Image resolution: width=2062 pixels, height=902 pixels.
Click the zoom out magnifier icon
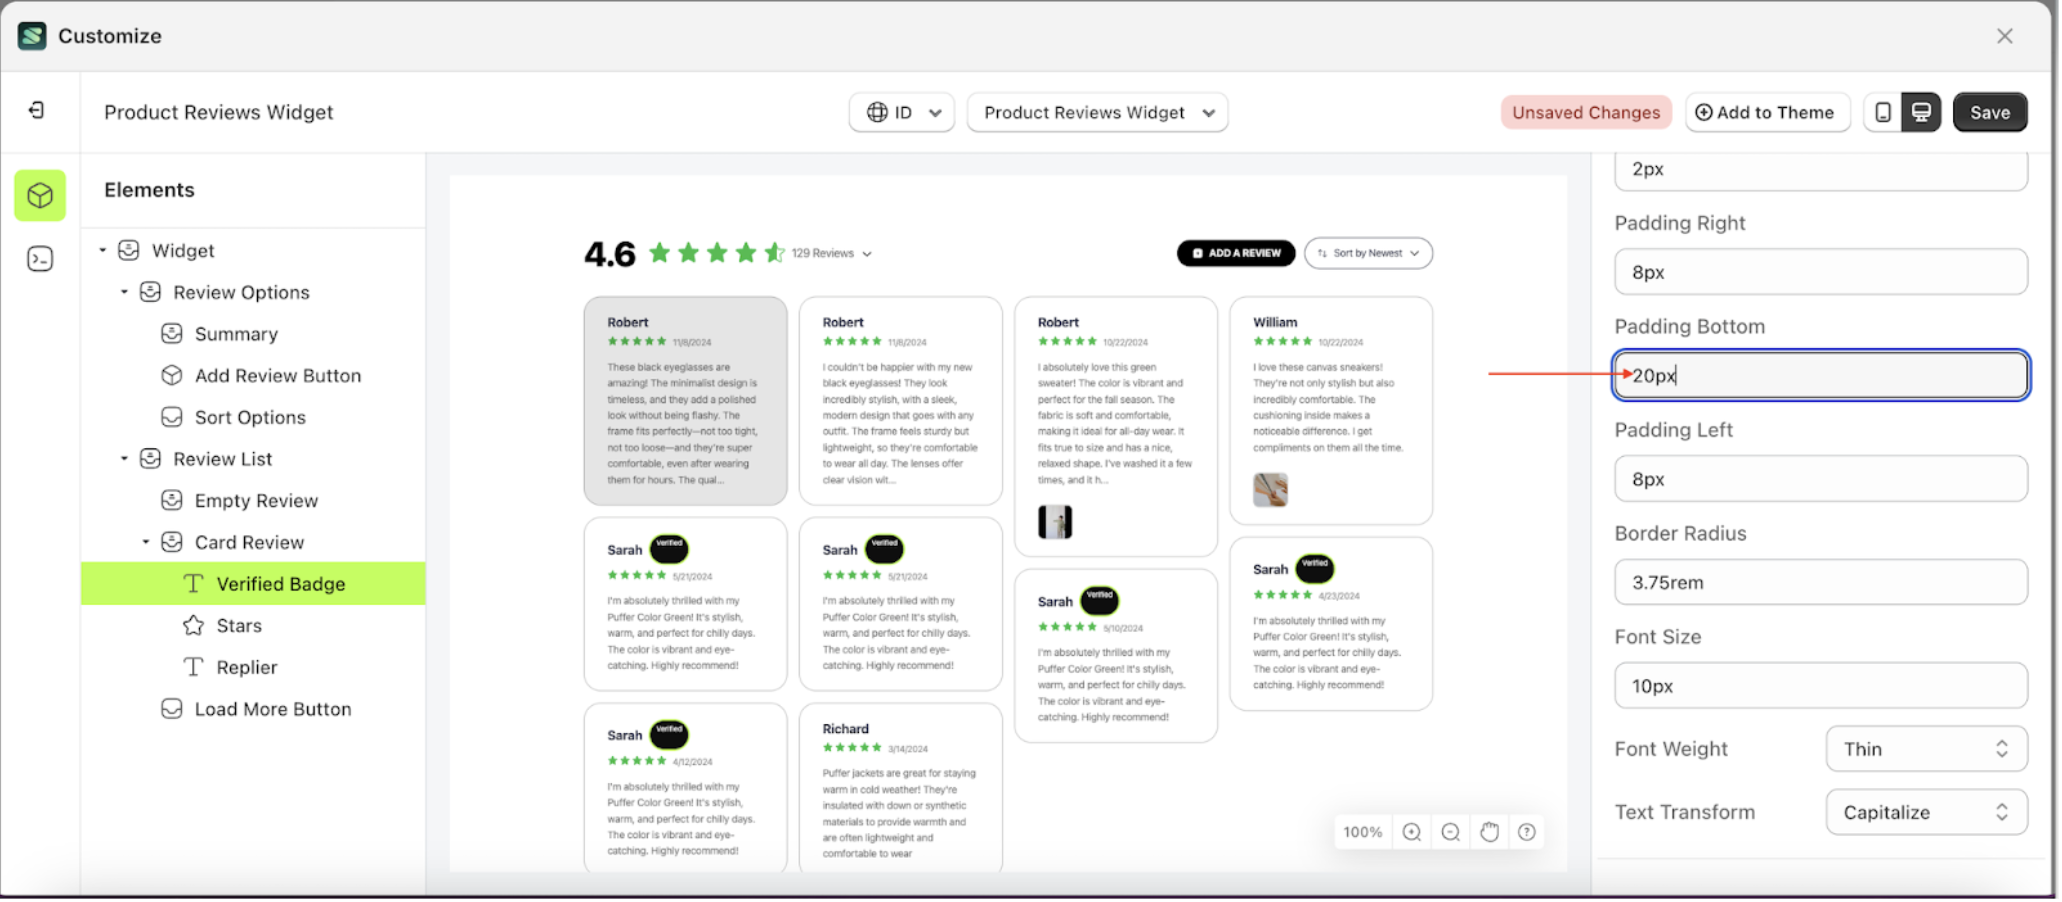click(x=1450, y=831)
